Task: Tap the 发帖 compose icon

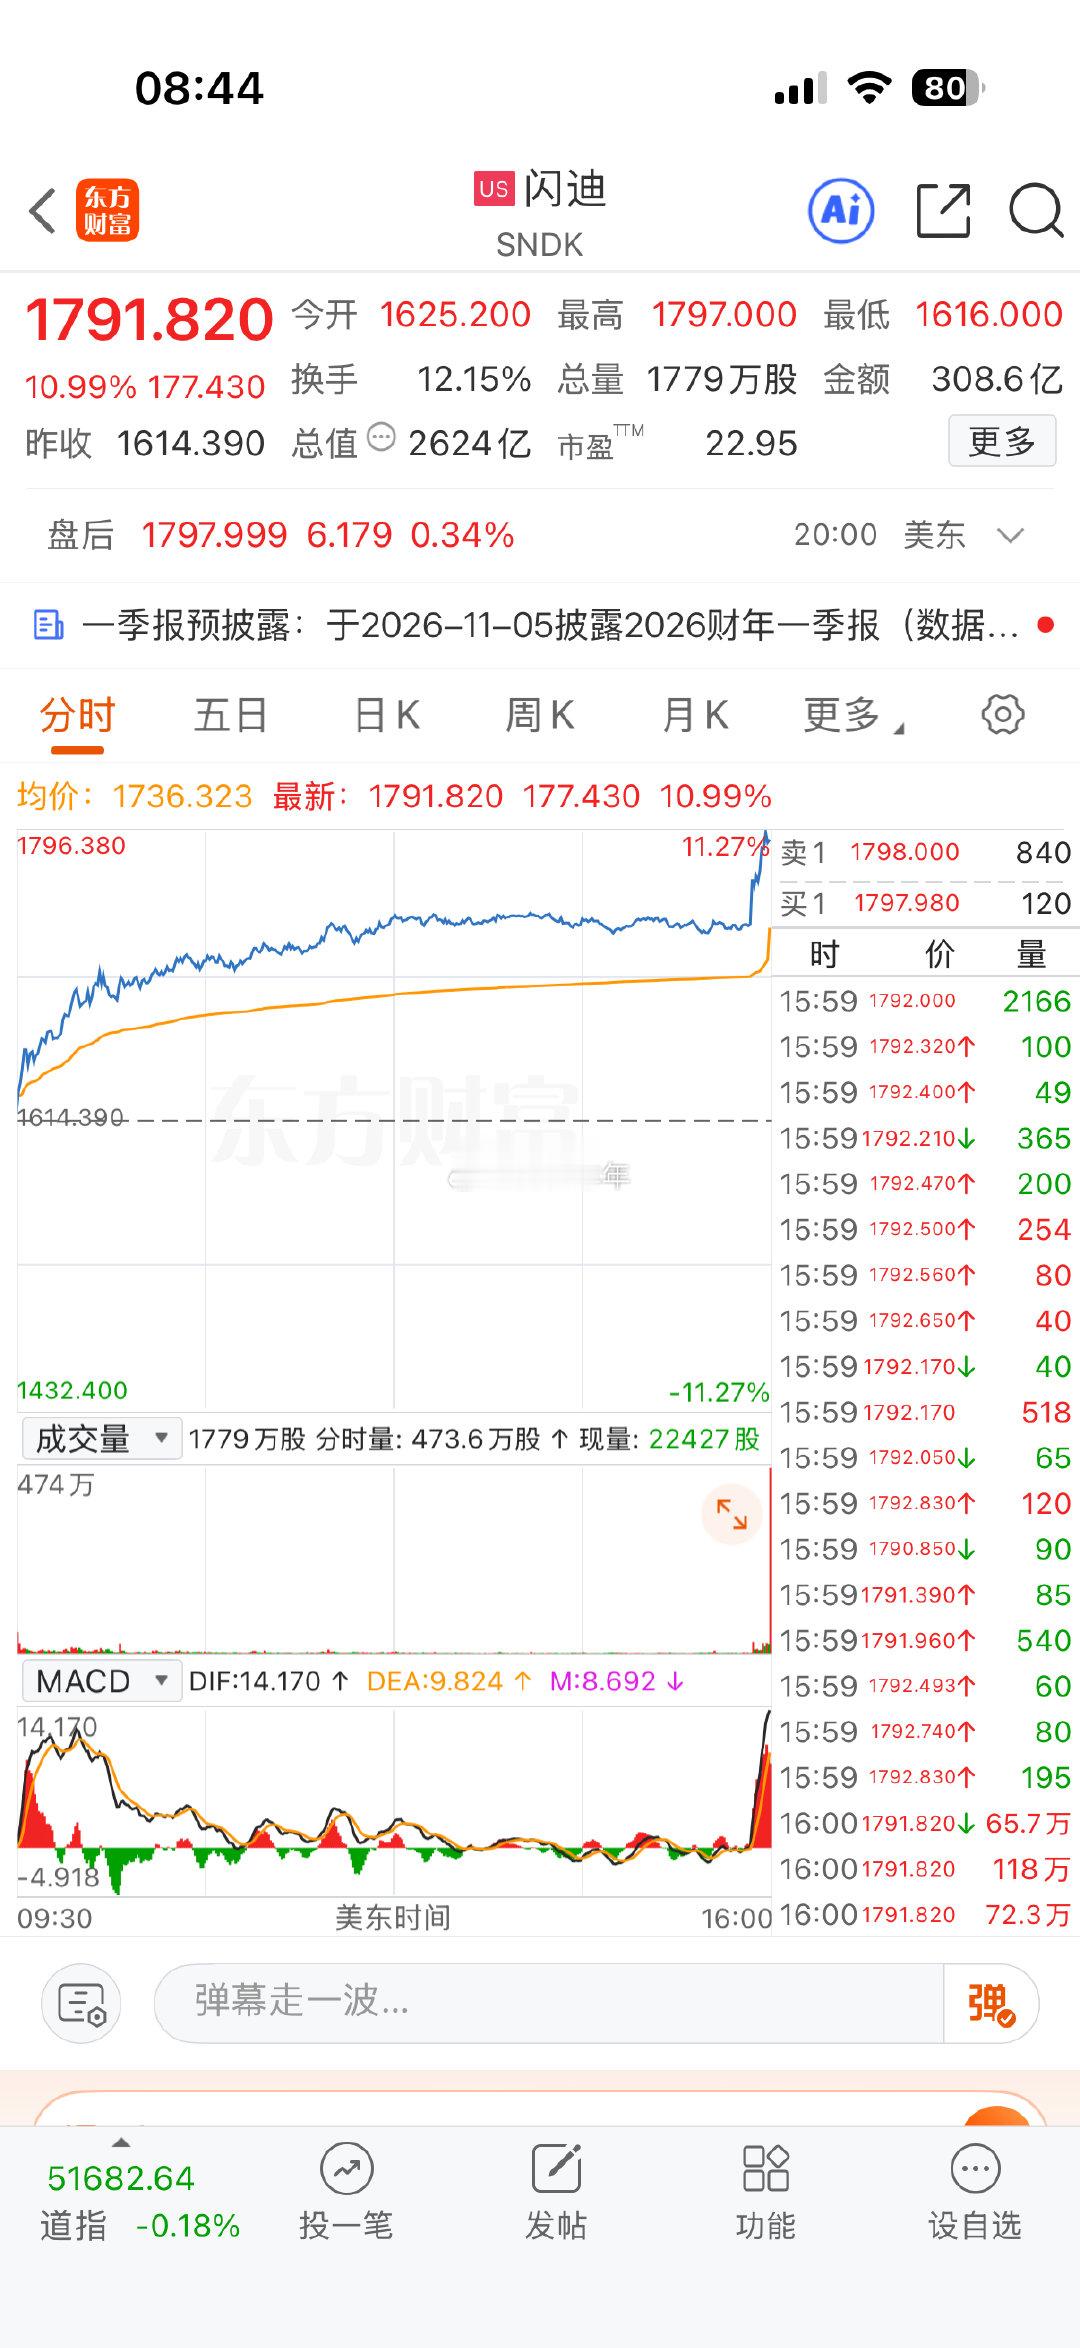Action: click(556, 2169)
